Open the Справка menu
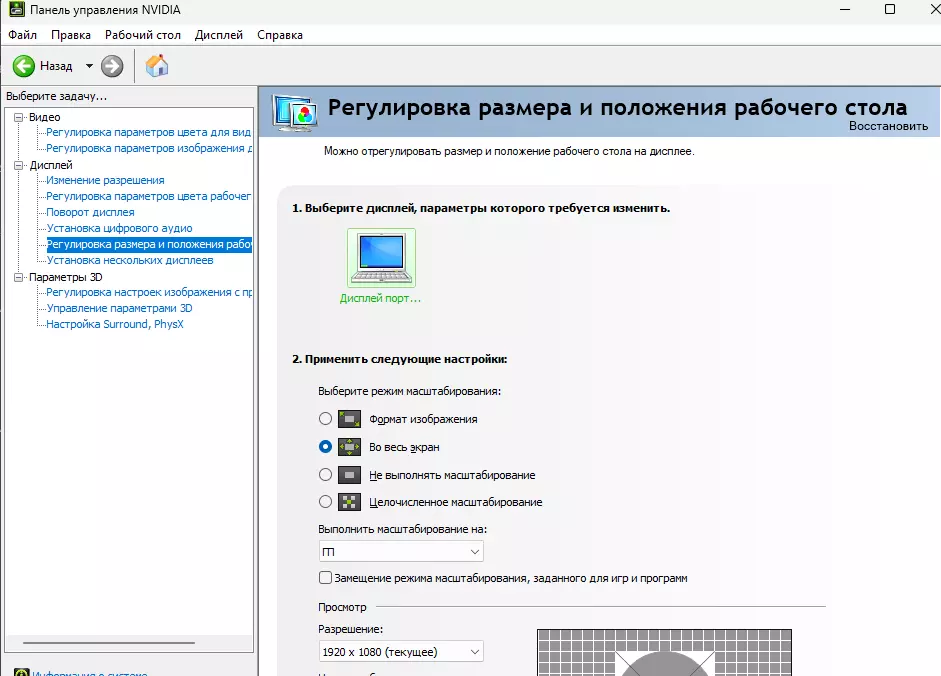 (280, 35)
